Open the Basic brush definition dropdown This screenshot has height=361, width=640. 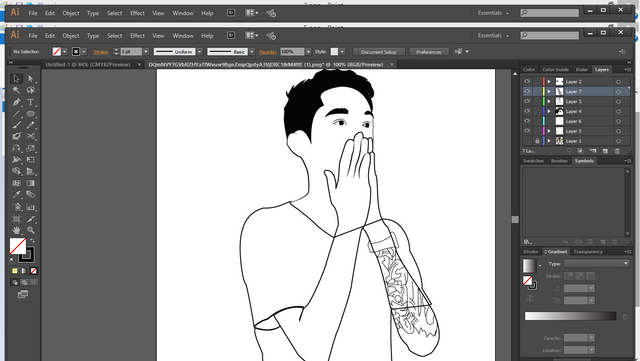coord(252,52)
